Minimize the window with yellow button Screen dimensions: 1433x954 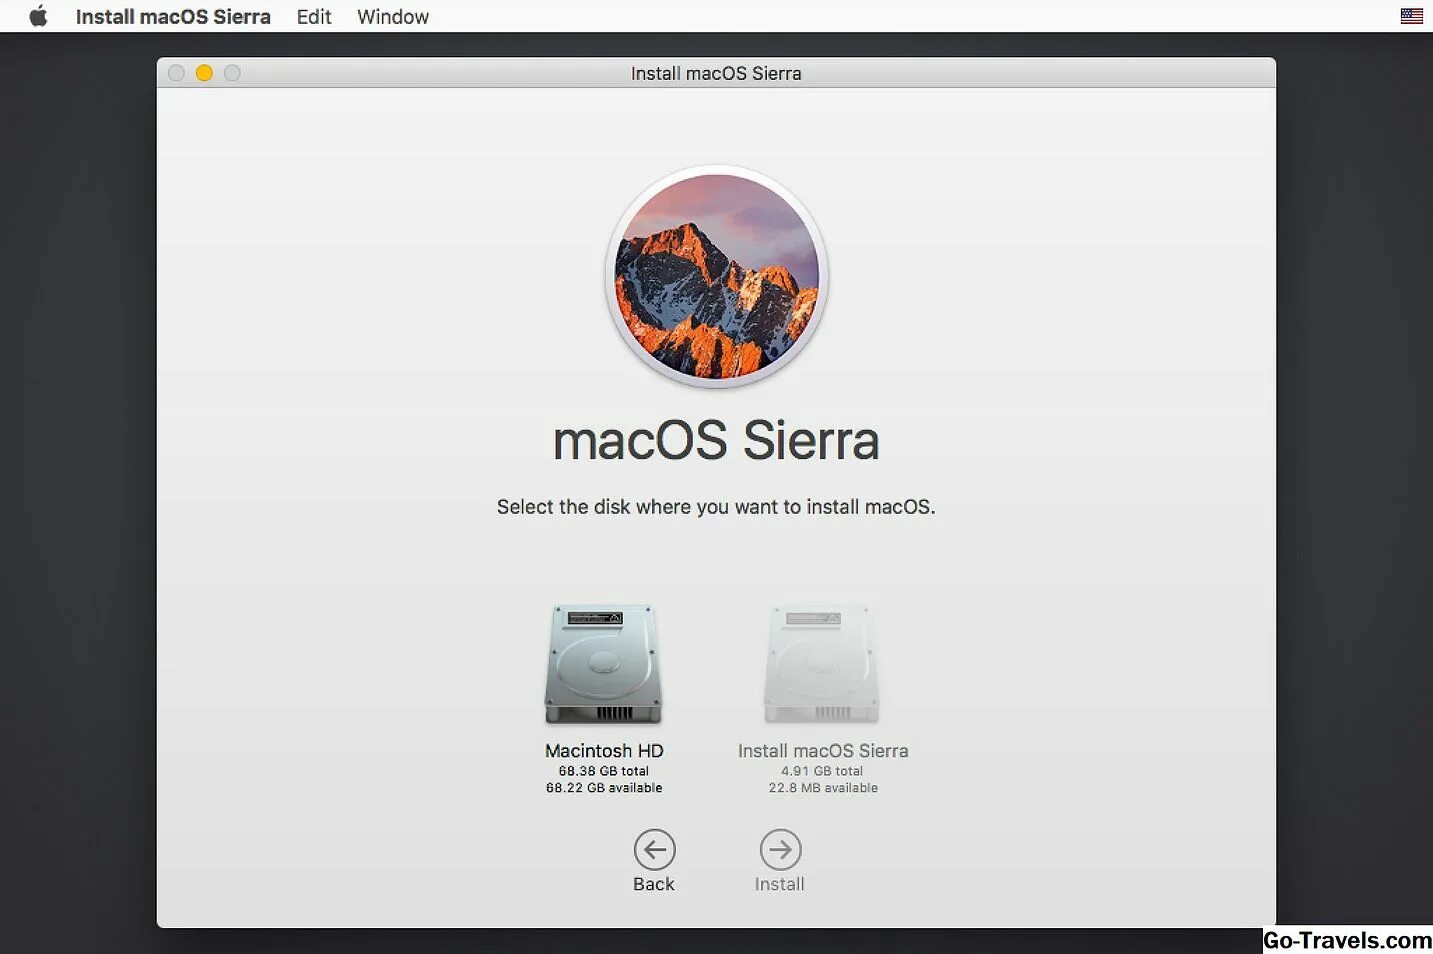pos(204,73)
